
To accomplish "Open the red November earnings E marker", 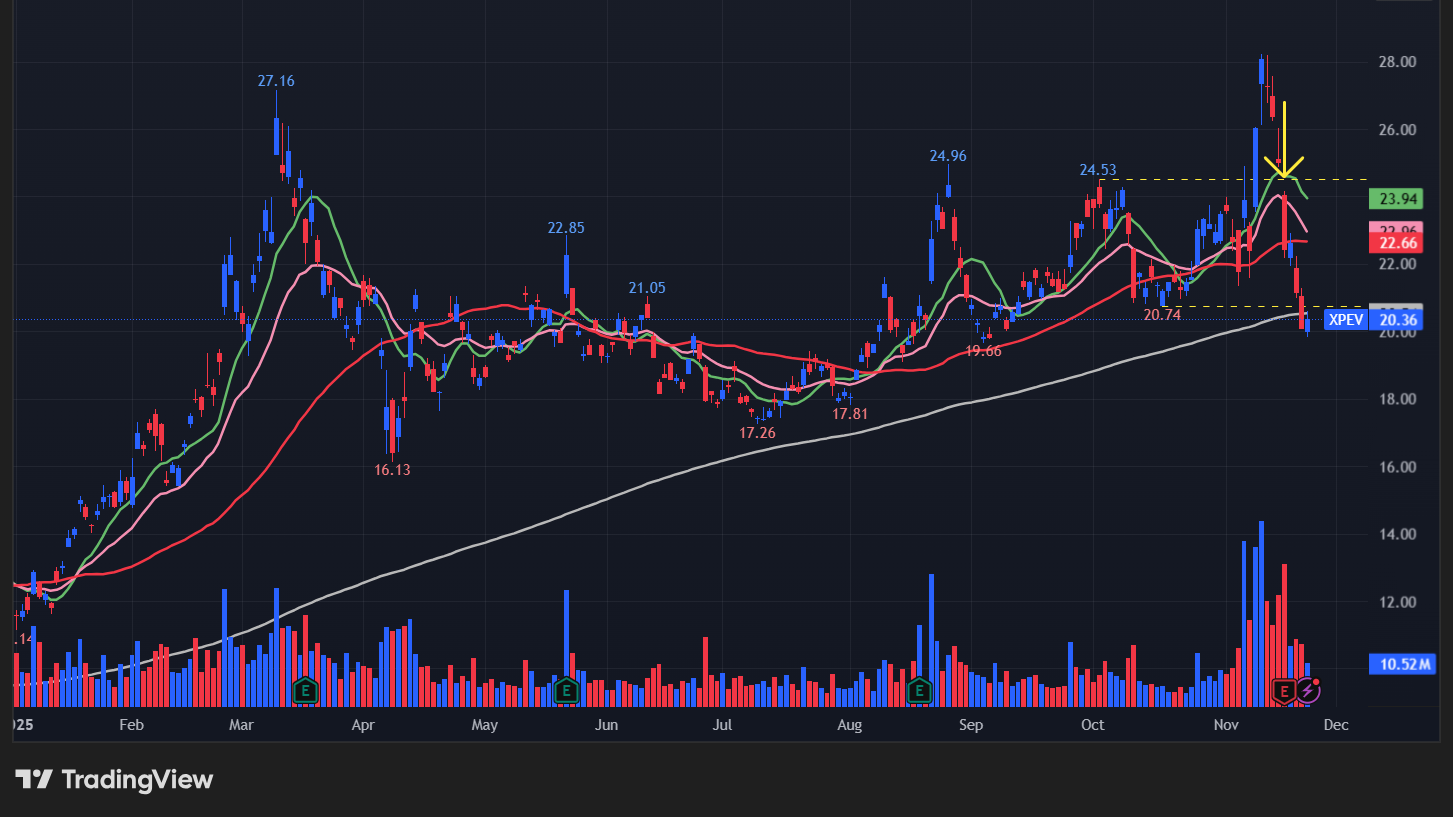I will [1284, 690].
